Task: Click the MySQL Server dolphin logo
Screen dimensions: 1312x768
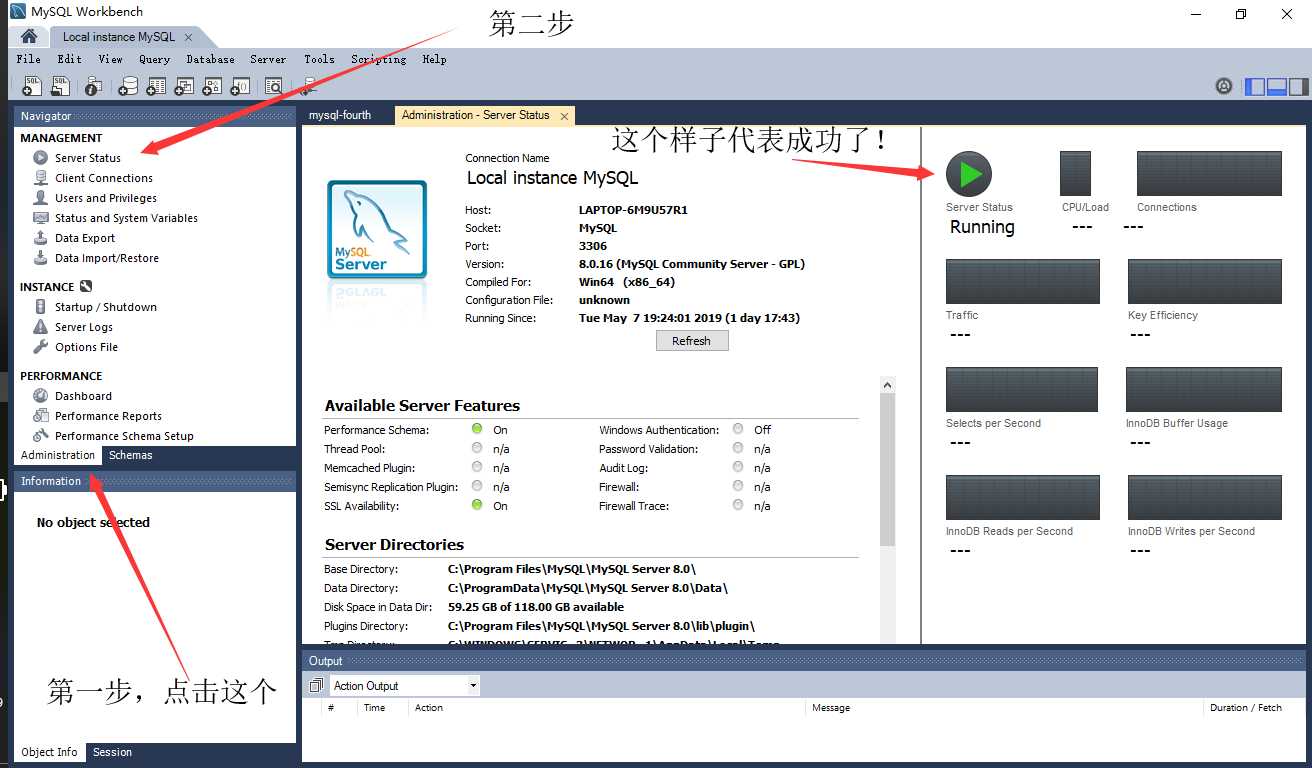Action: 377,229
